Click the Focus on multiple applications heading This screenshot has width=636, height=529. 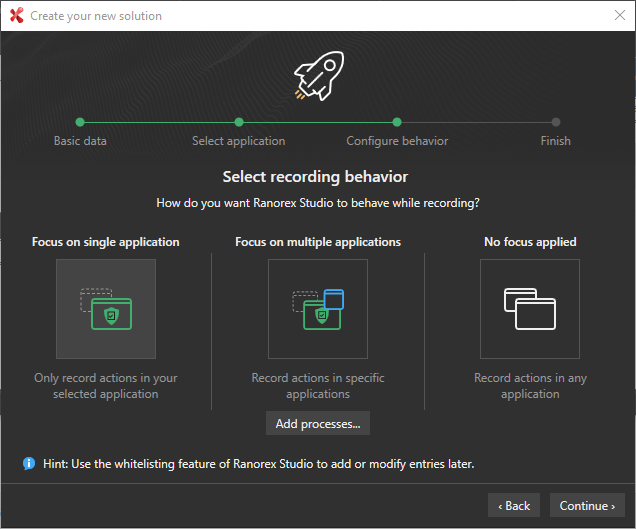coord(318,242)
